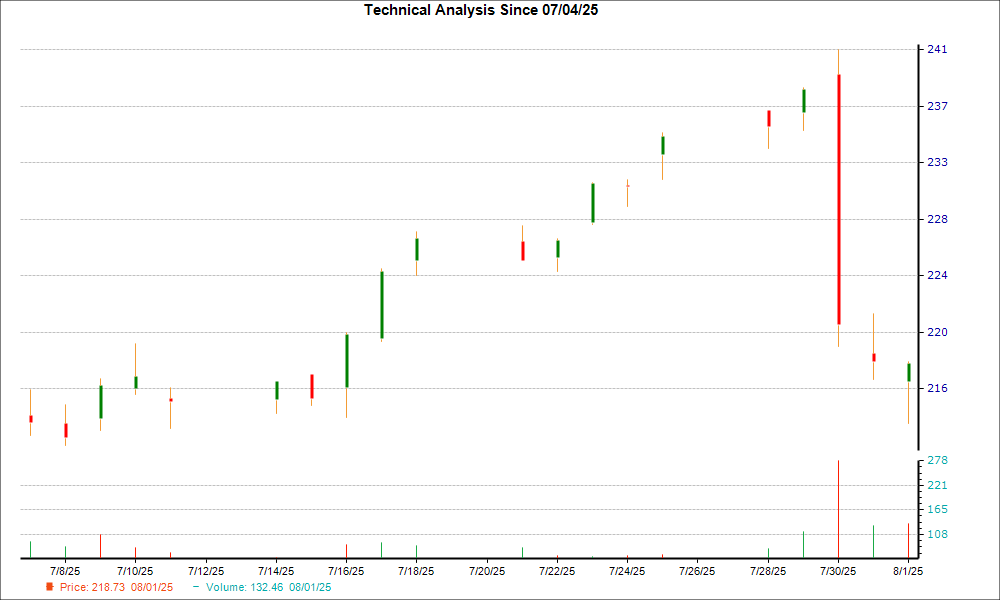Select the tall red candlestick on 7/30/25
This screenshot has height=600, width=1000.
point(839,200)
